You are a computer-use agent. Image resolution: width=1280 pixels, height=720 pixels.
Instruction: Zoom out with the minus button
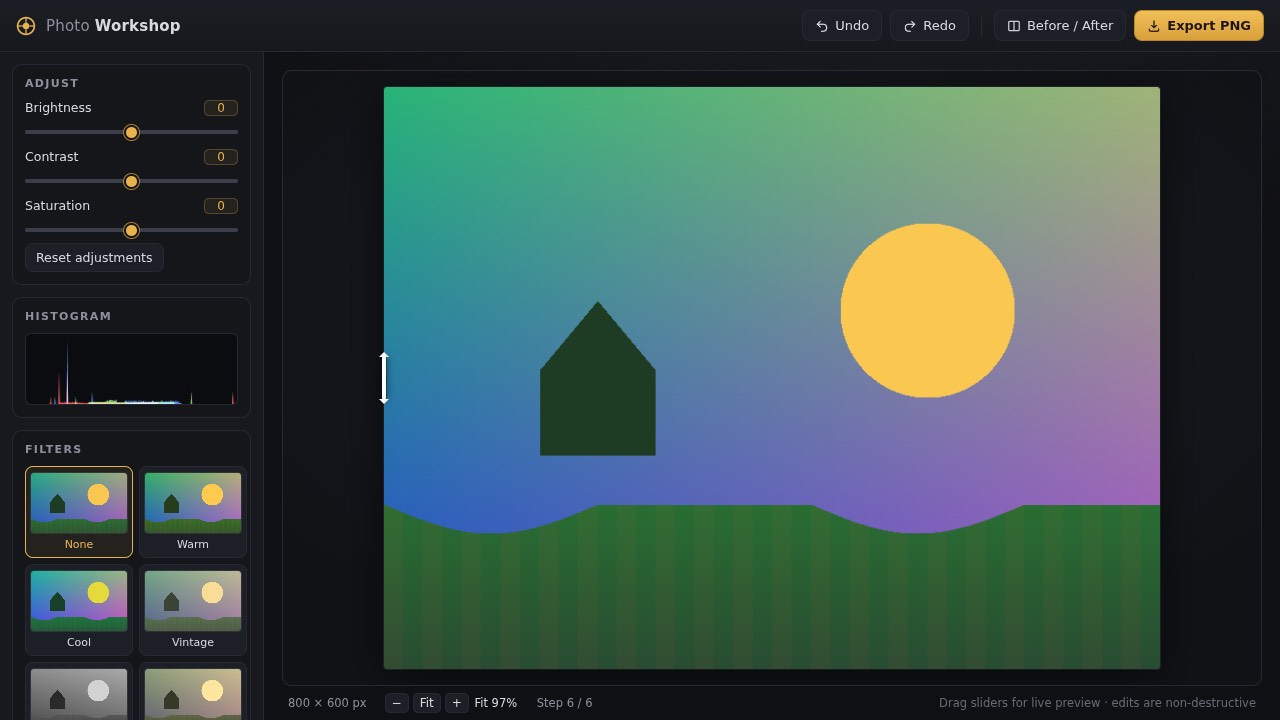click(x=397, y=703)
